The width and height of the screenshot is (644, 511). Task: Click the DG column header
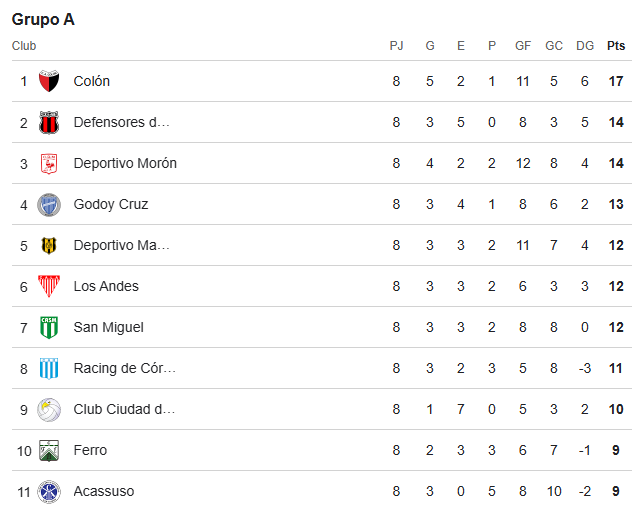[x=585, y=46]
